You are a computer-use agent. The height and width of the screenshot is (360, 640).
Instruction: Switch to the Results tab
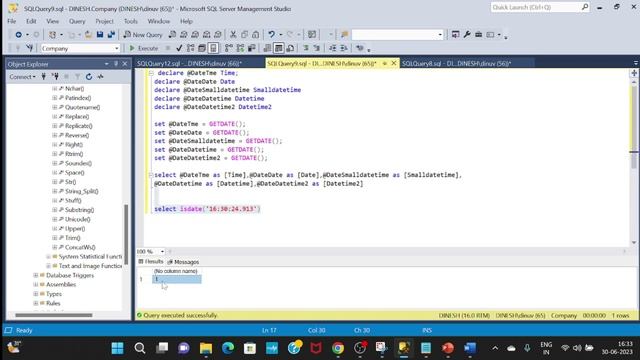(x=151, y=262)
